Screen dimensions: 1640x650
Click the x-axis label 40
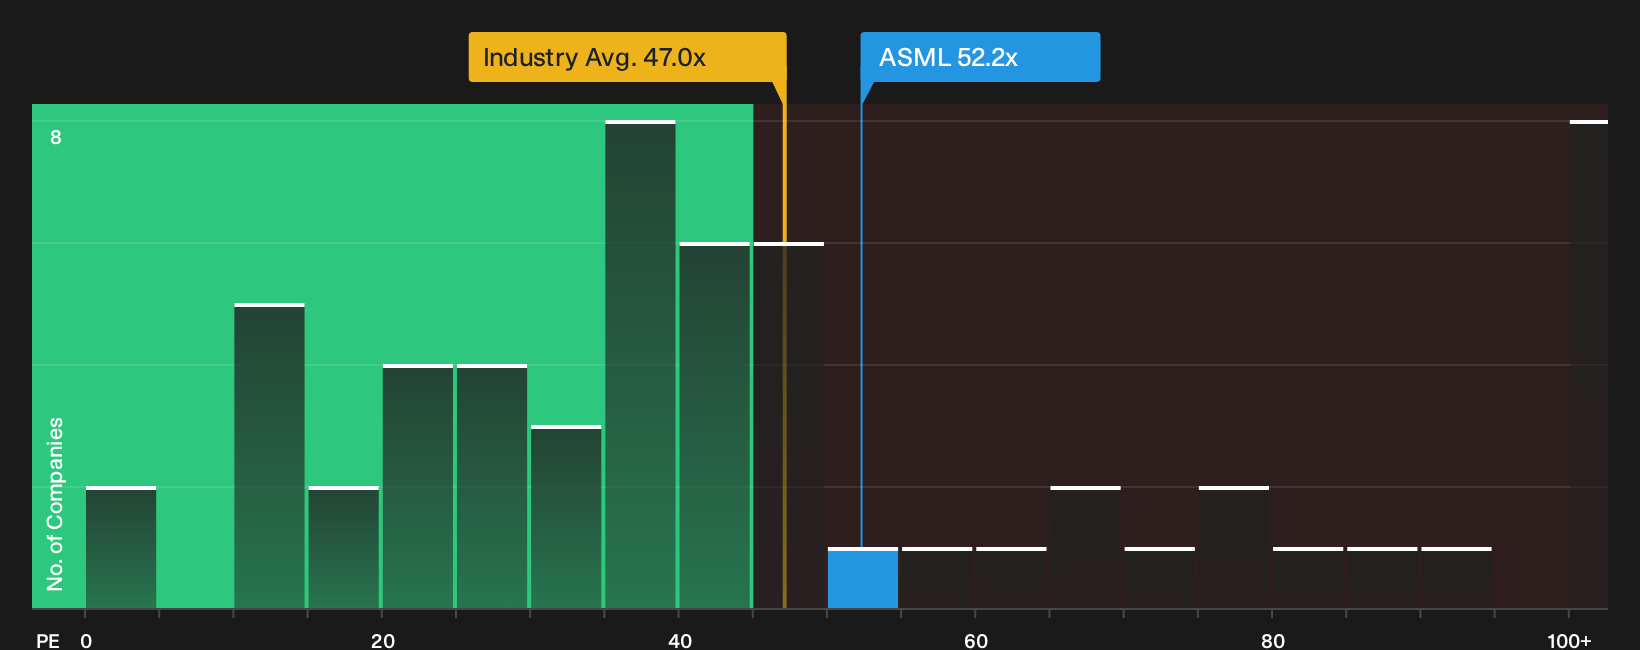click(x=680, y=640)
